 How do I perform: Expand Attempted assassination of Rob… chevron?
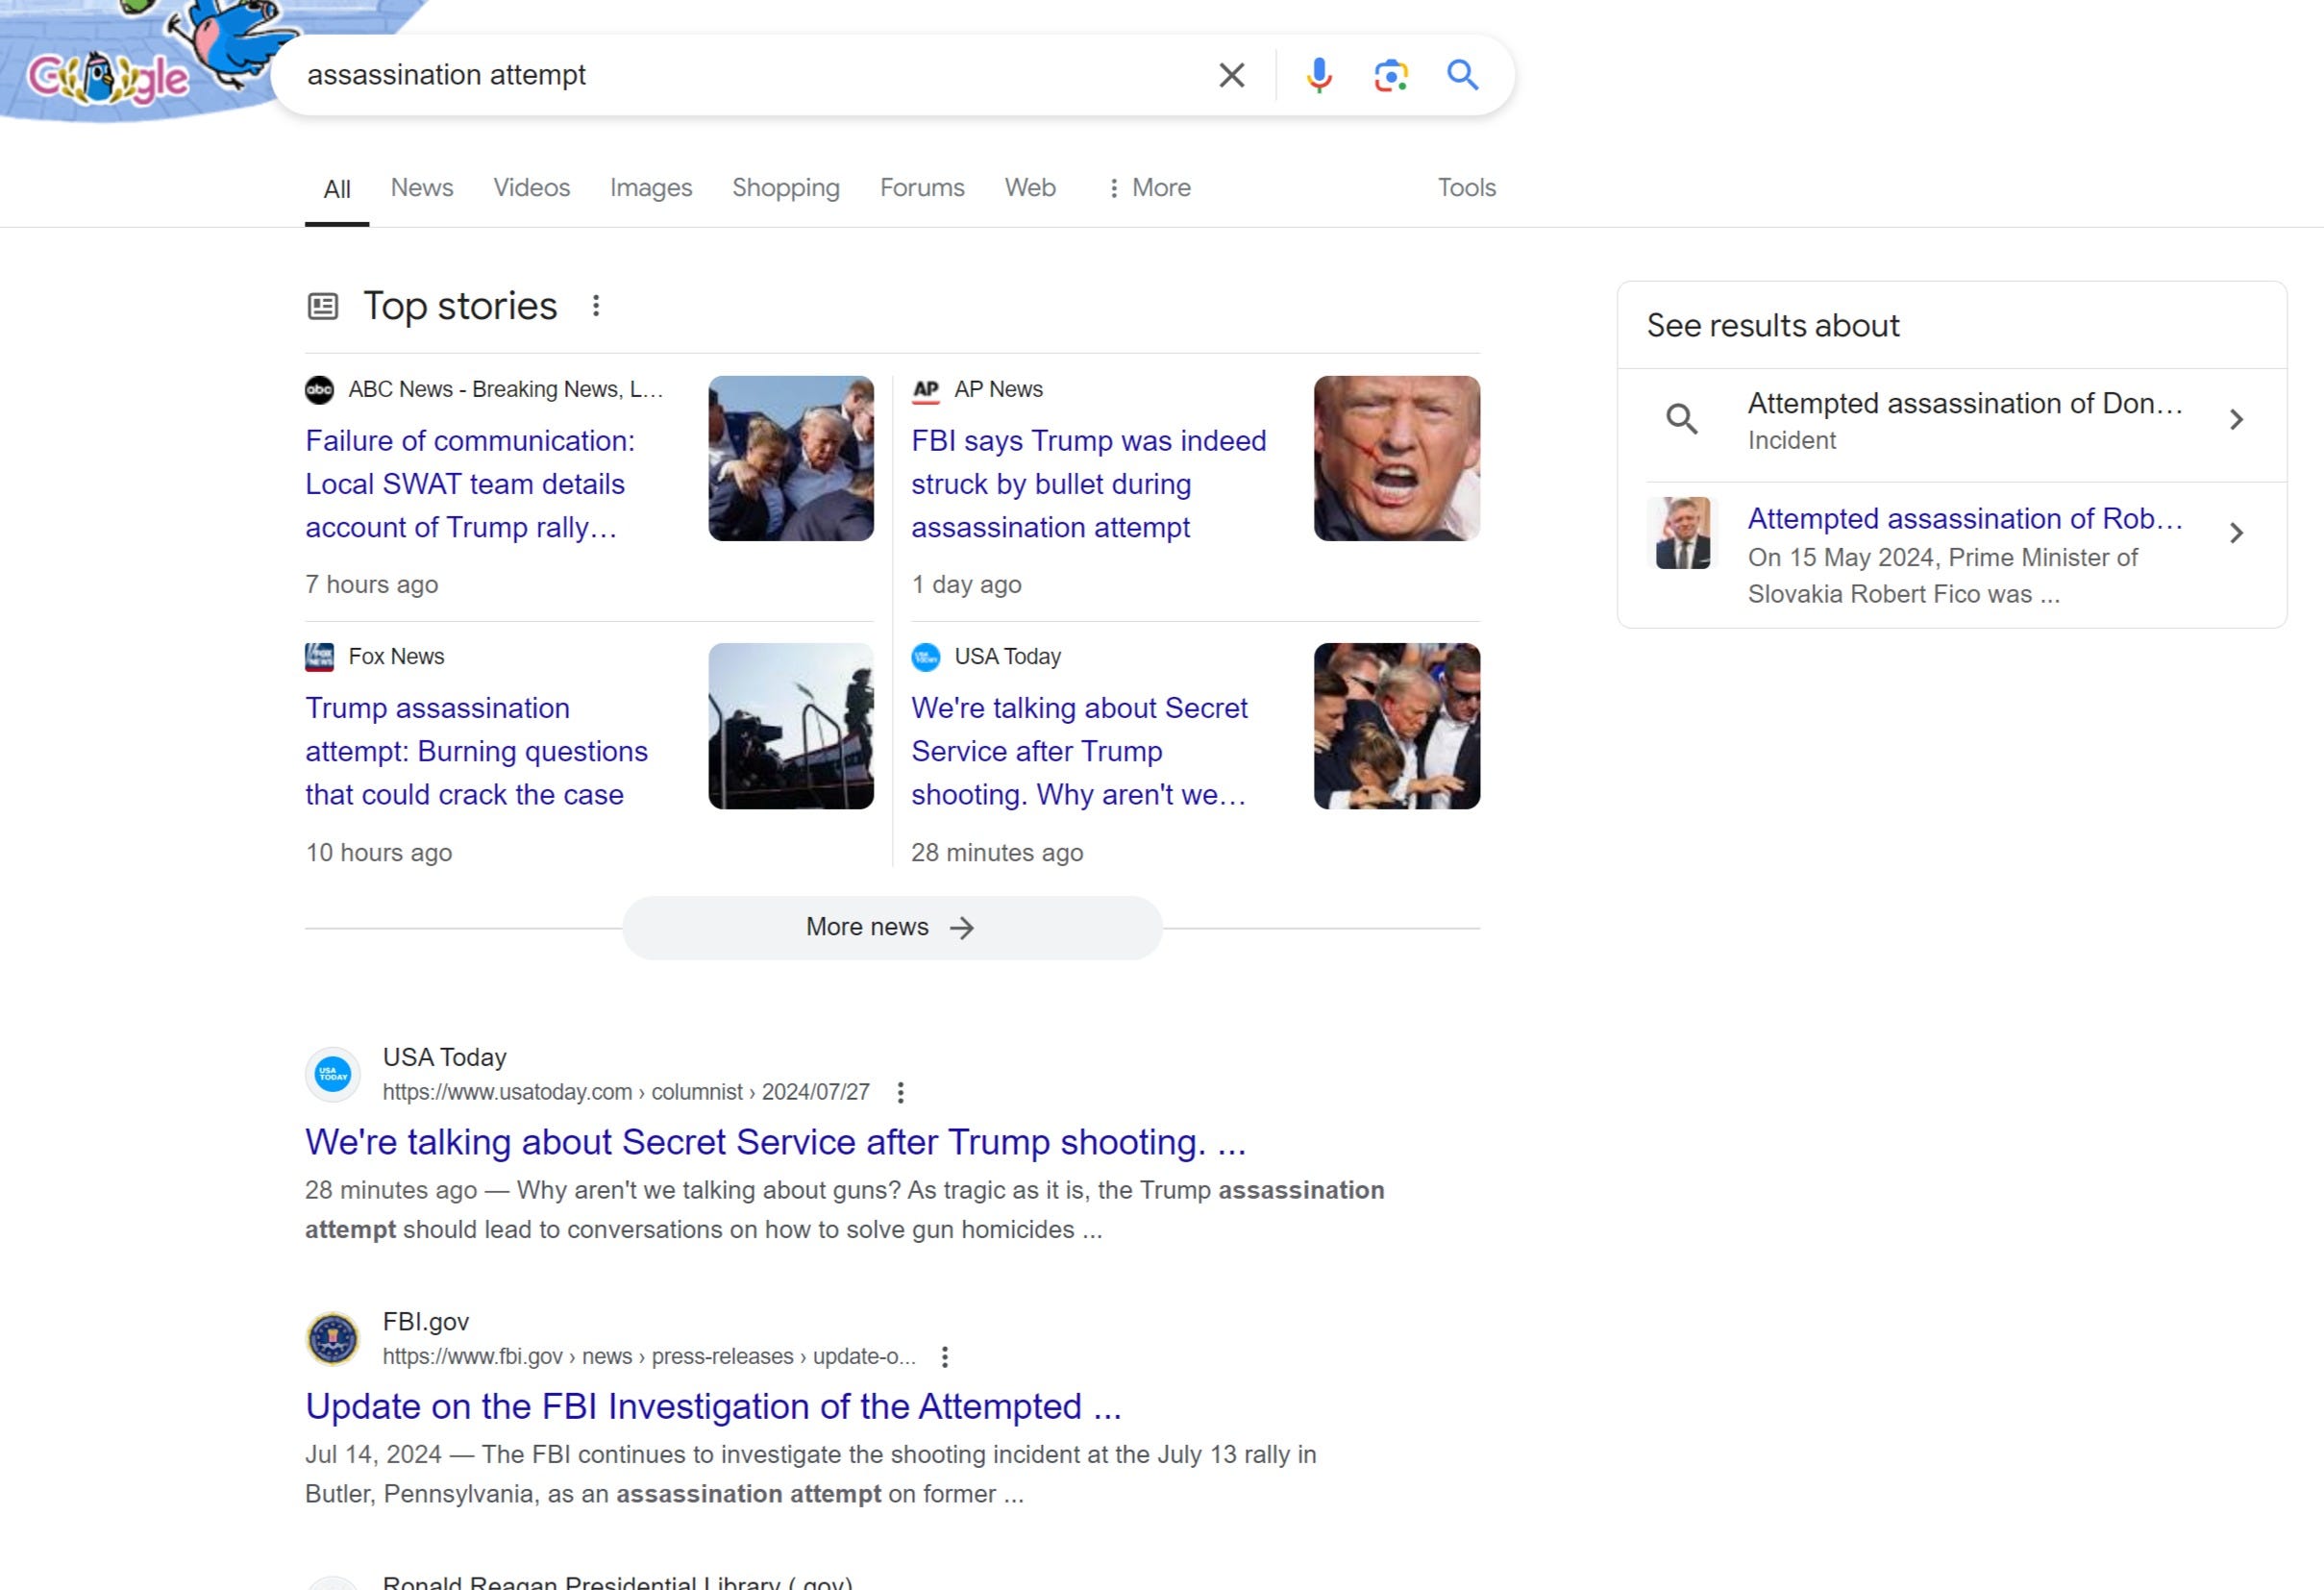point(2236,533)
